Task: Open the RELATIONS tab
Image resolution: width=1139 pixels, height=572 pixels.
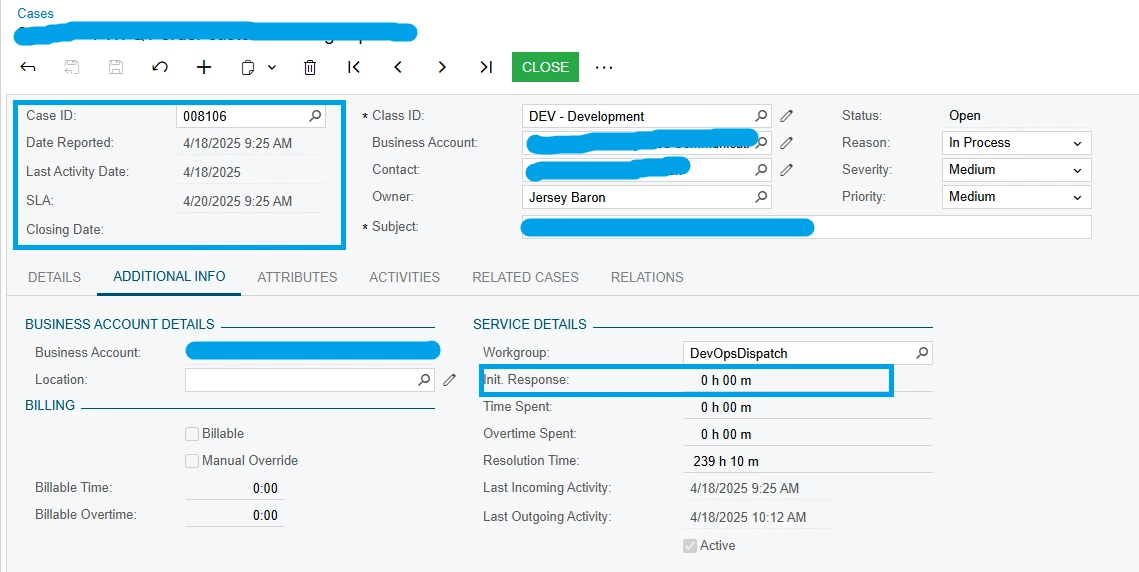Action: (647, 277)
